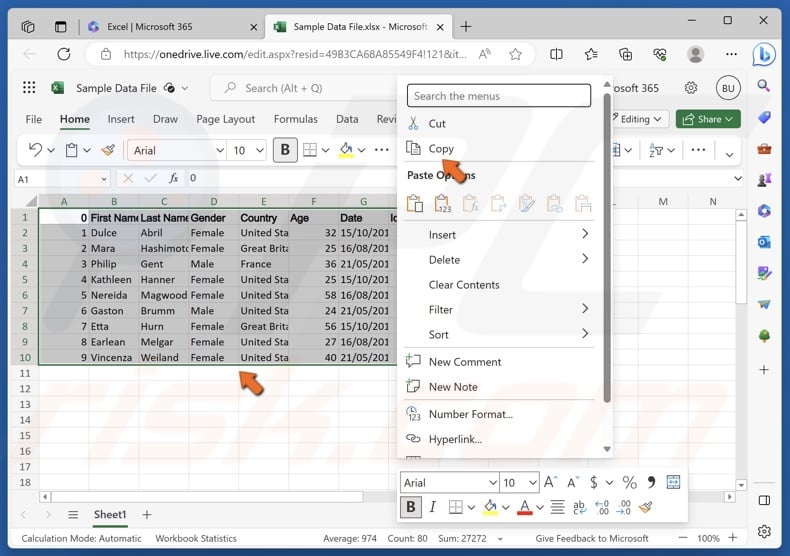Open the mini toolbar font name dropdown
Image resolution: width=790 pixels, height=556 pixels.
pyautogui.click(x=493, y=482)
